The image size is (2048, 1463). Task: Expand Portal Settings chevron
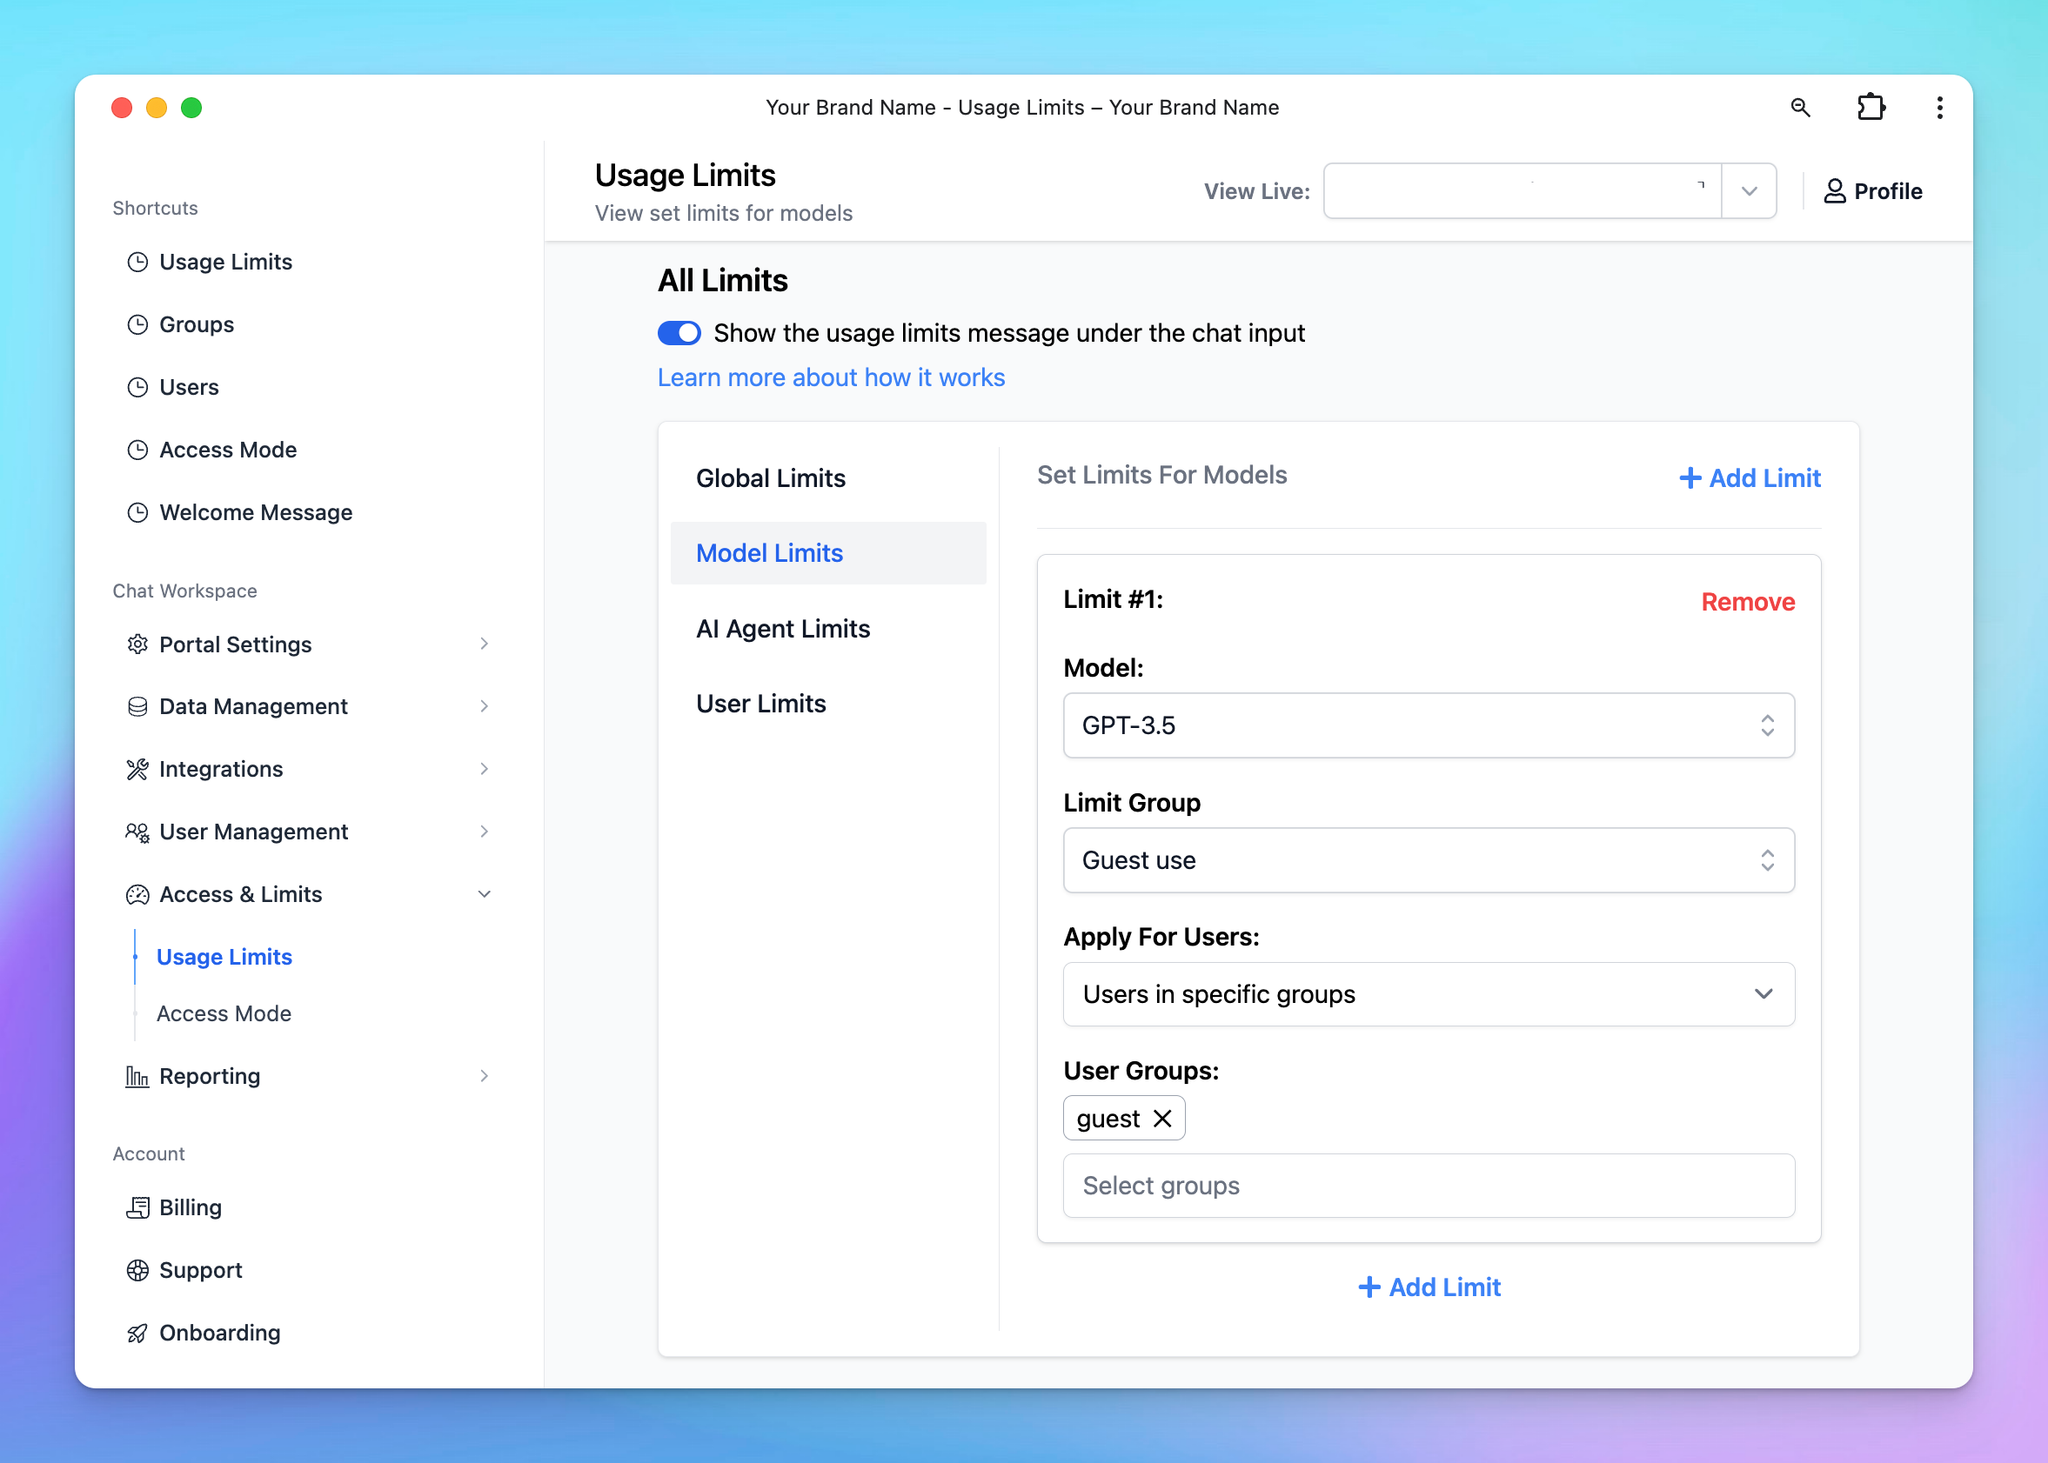(484, 644)
